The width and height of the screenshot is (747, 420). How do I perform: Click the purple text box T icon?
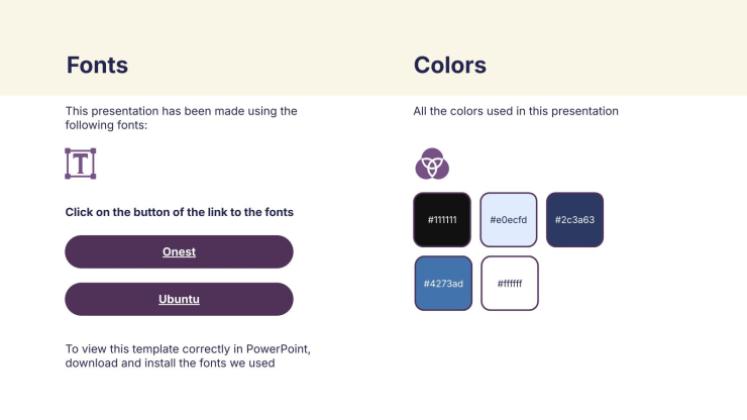(80, 163)
